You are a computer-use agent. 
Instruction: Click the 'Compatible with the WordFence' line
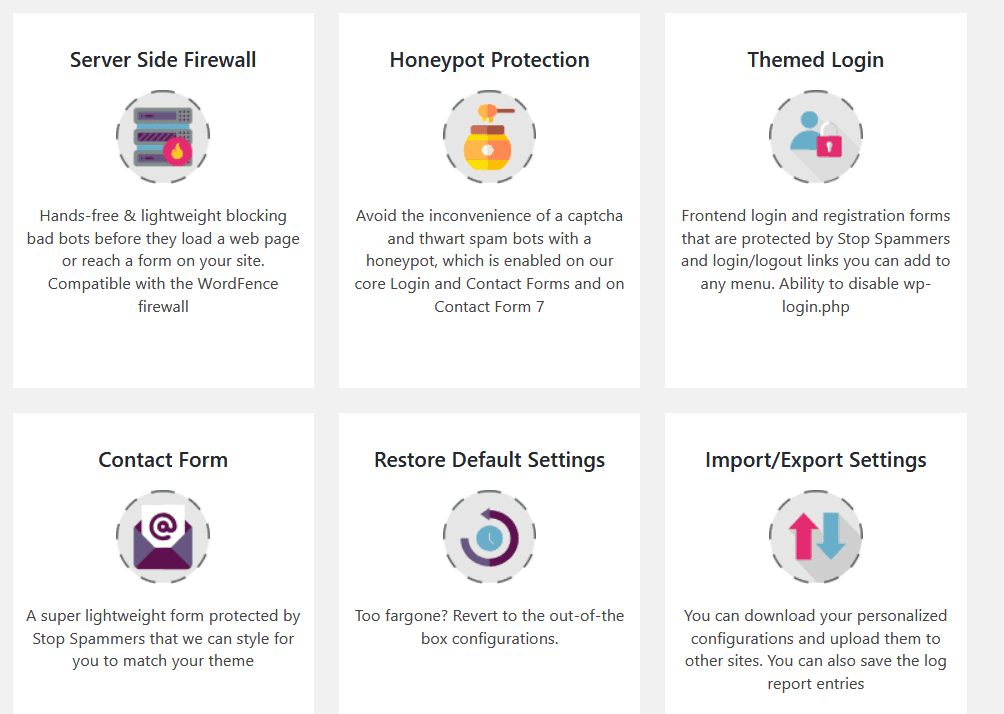(x=163, y=284)
